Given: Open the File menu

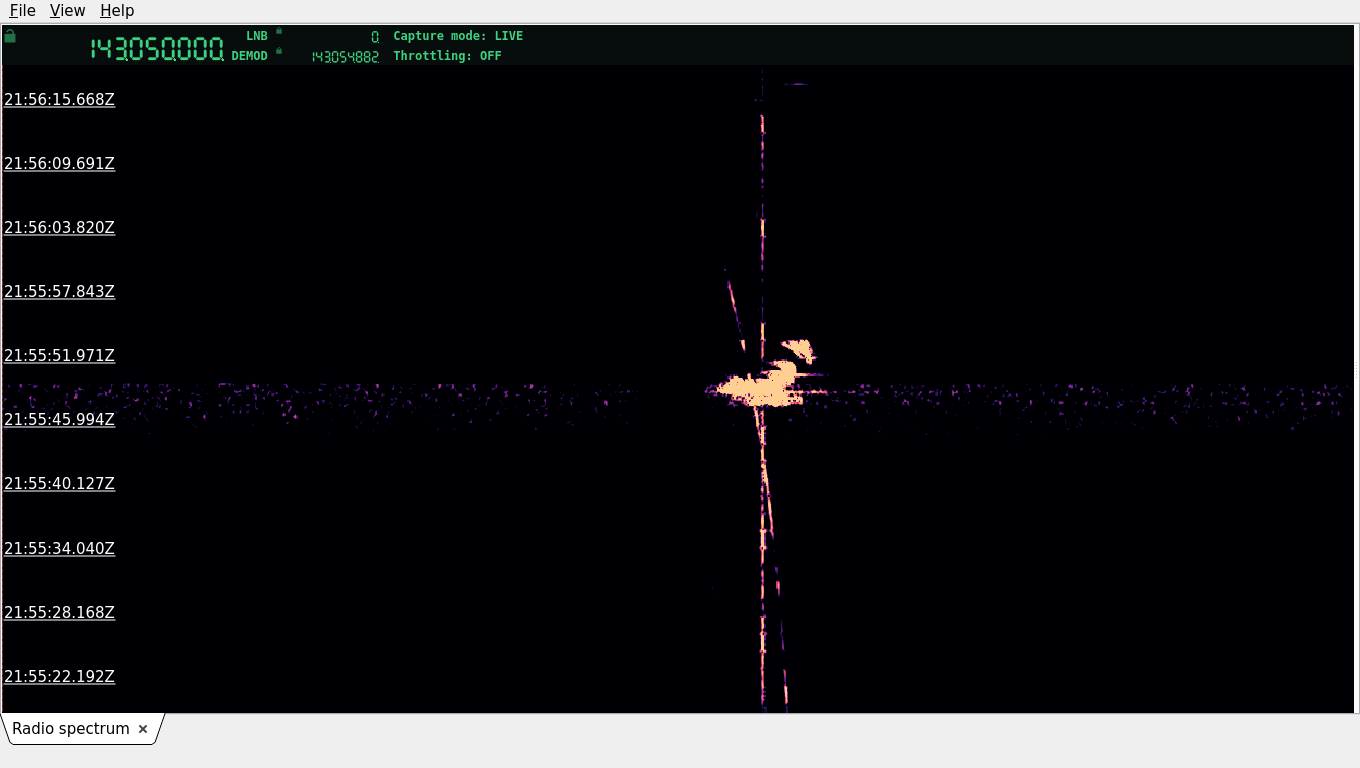Looking at the screenshot, I should tap(22, 10).
